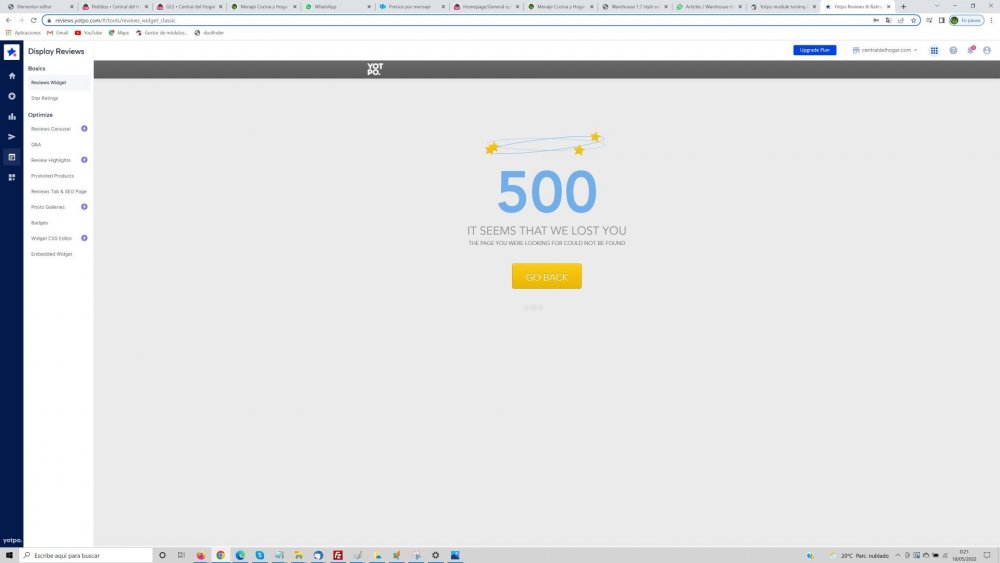Open the paper plane send icon

point(11,136)
